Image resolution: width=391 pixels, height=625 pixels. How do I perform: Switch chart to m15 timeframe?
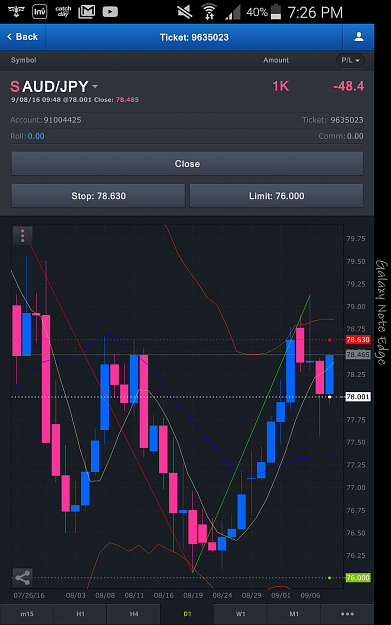[27, 614]
